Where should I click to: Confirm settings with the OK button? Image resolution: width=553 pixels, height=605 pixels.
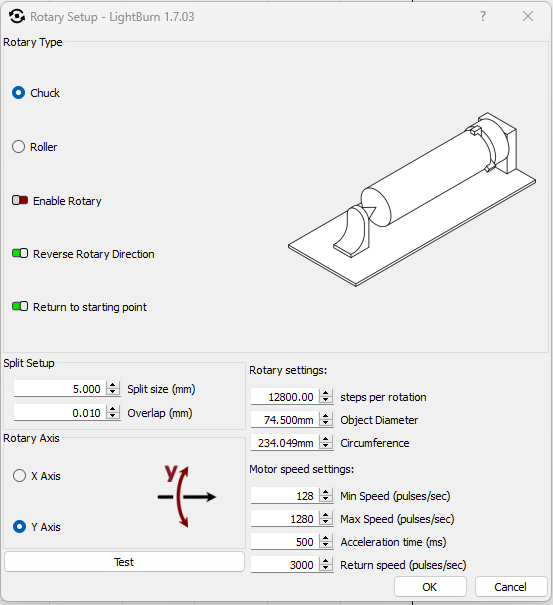point(430,587)
